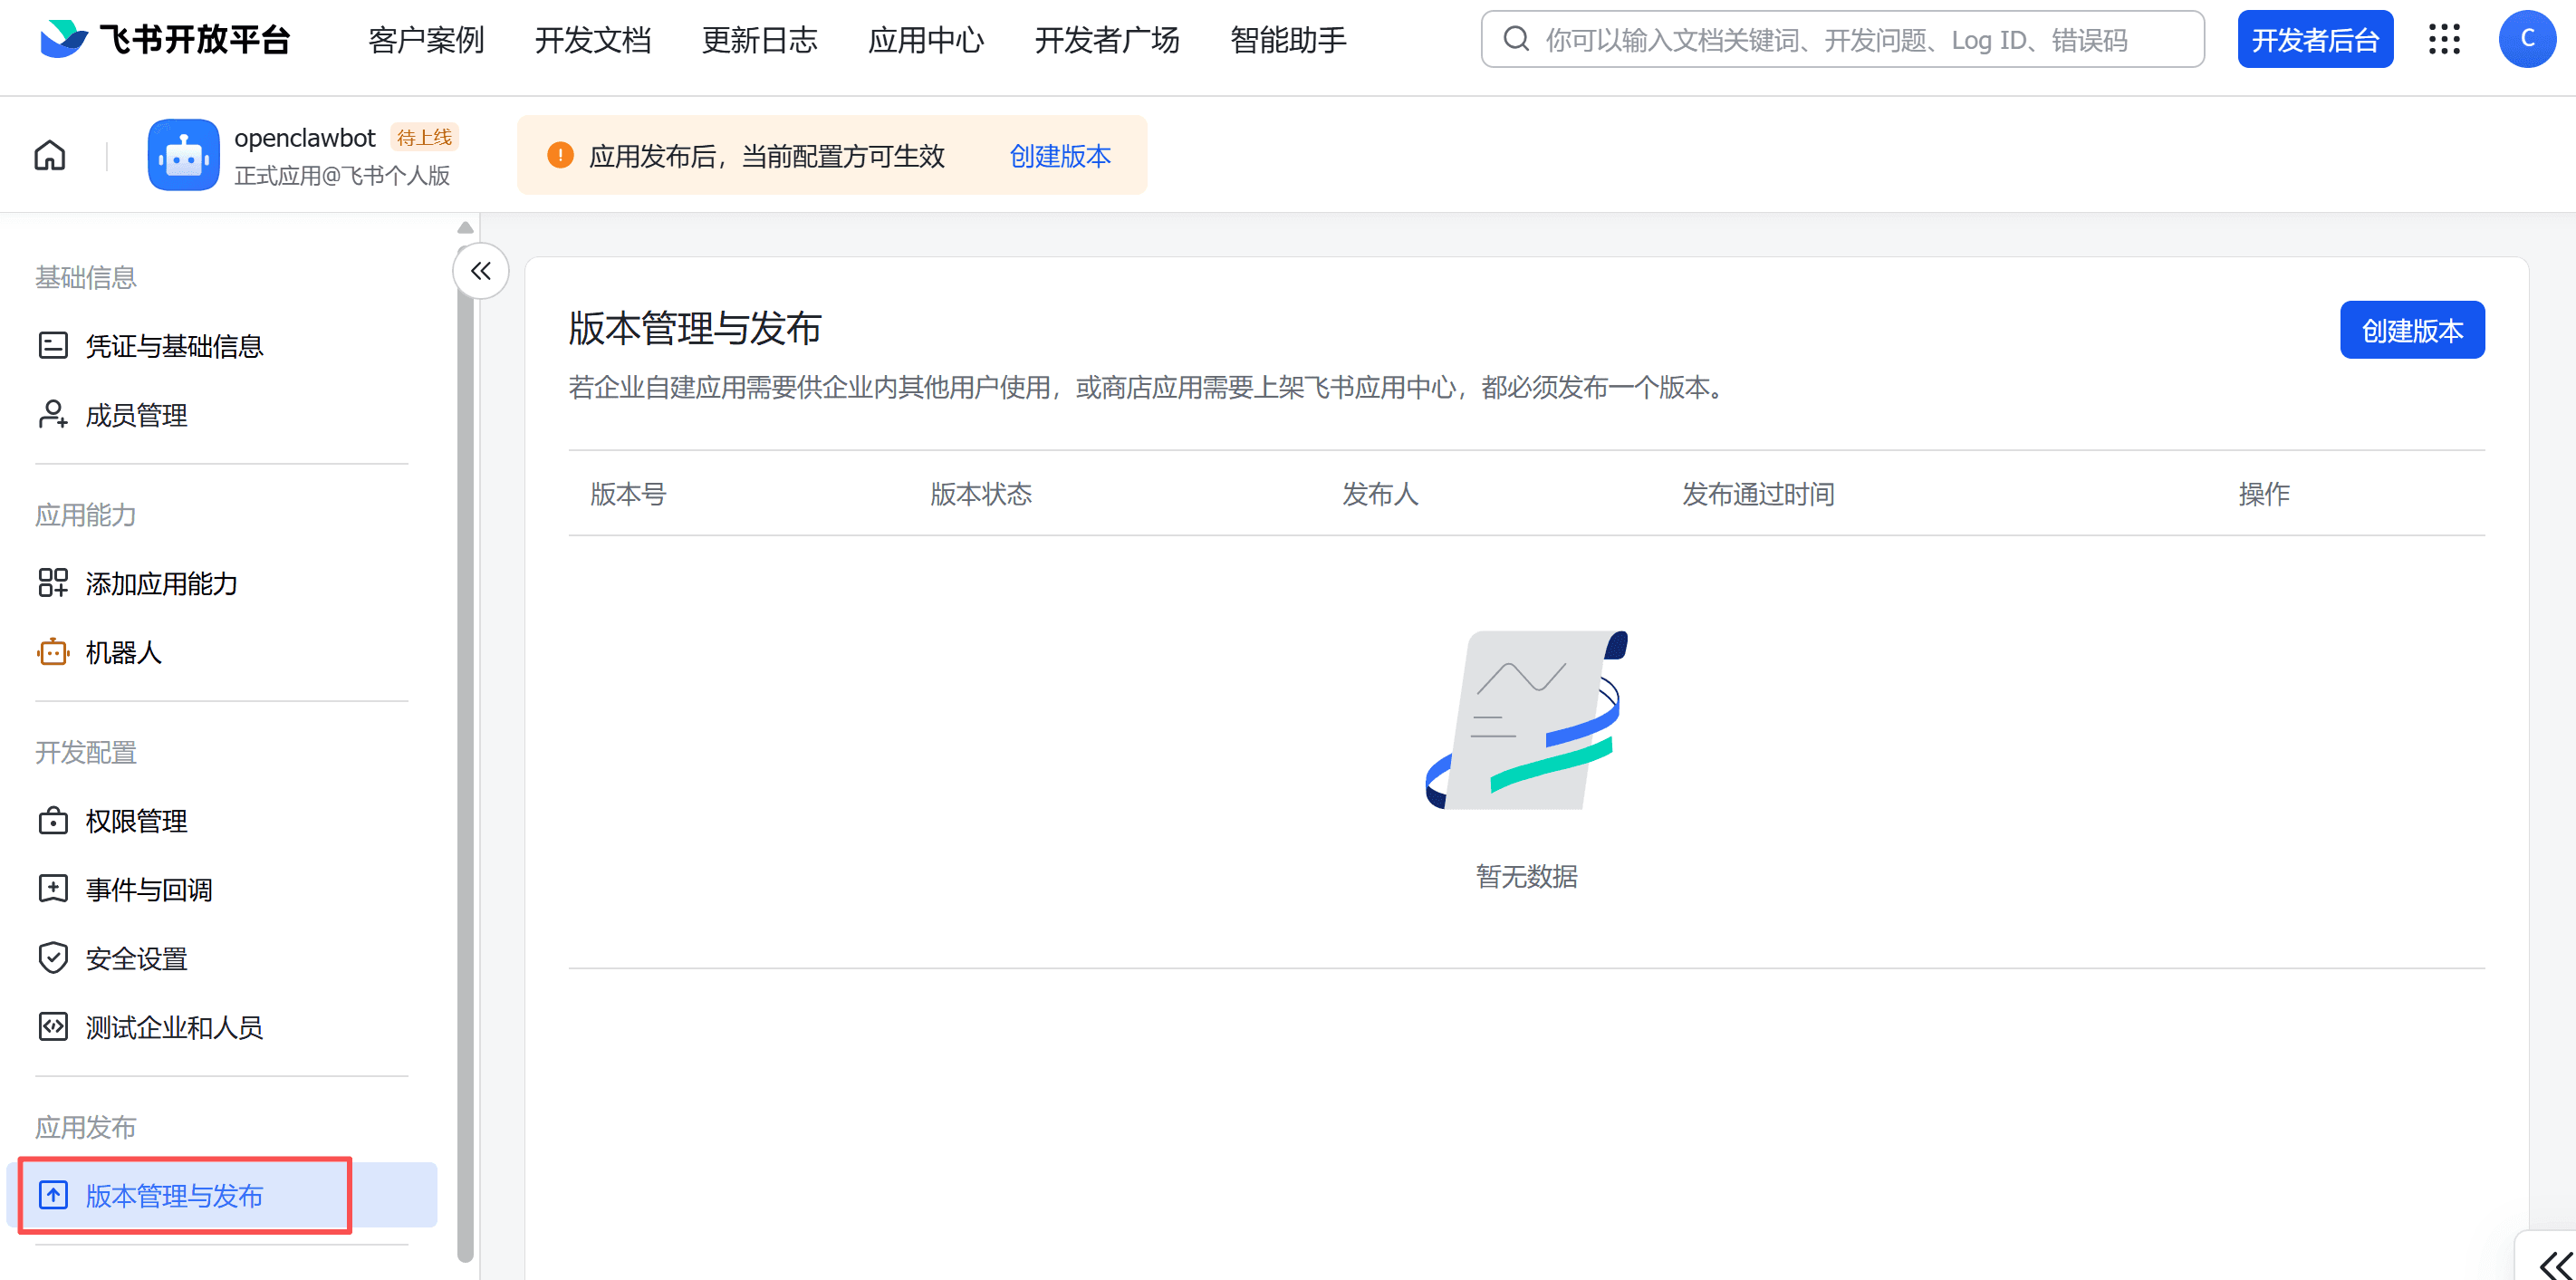Open 开发文档 in top navigation
The height and width of the screenshot is (1280, 2576).
[x=593, y=40]
